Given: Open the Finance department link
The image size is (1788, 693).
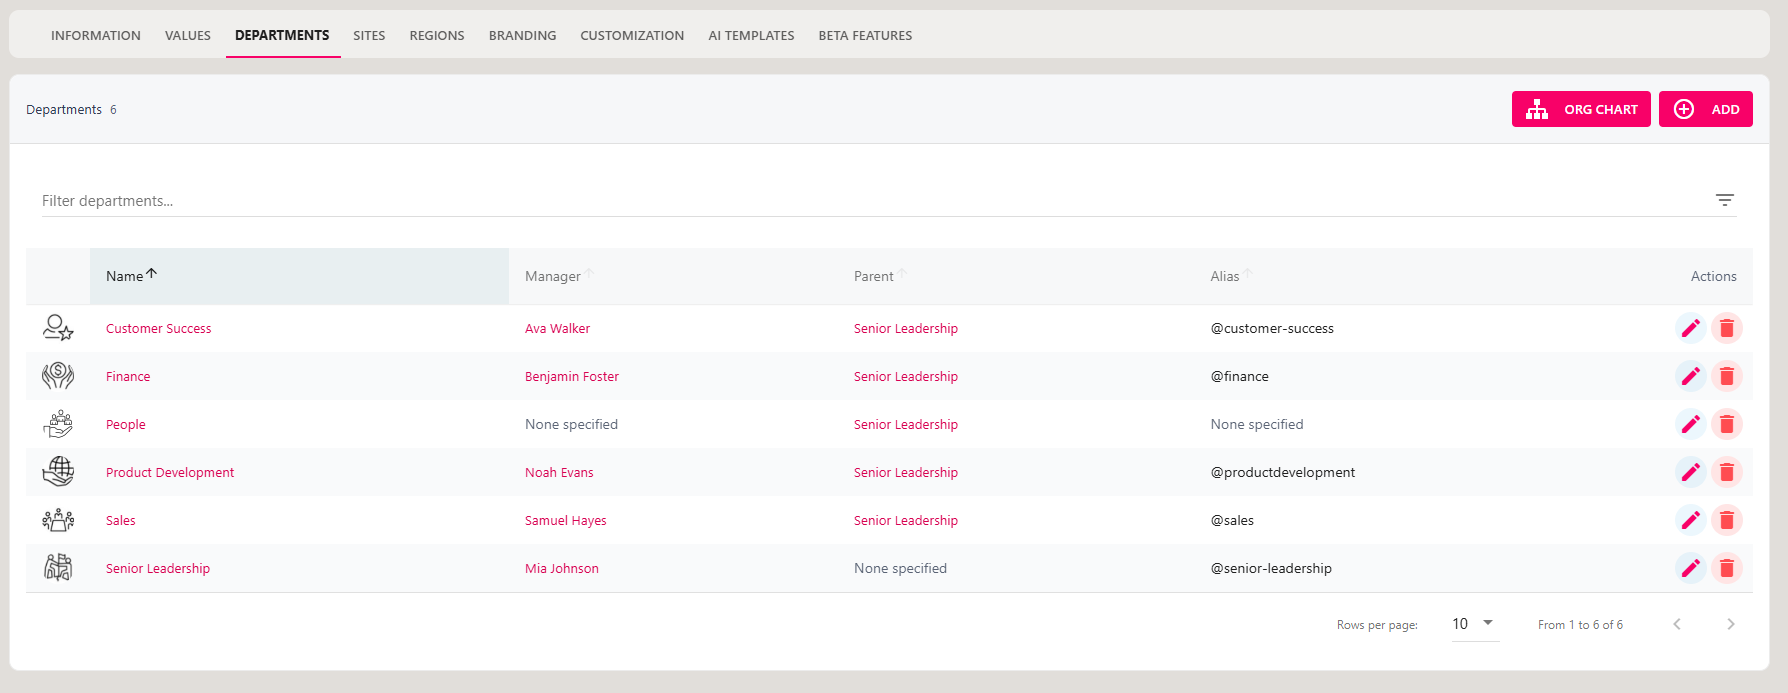Looking at the screenshot, I should point(128,376).
